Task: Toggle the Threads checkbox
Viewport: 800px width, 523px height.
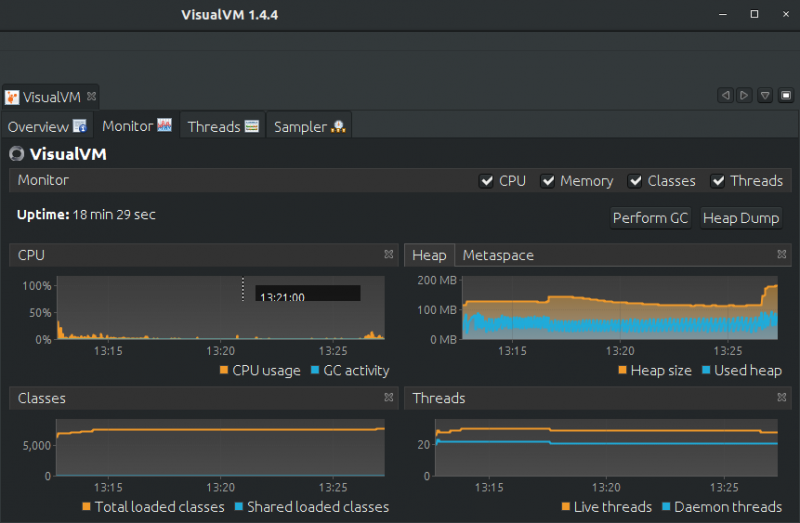Action: (718, 181)
